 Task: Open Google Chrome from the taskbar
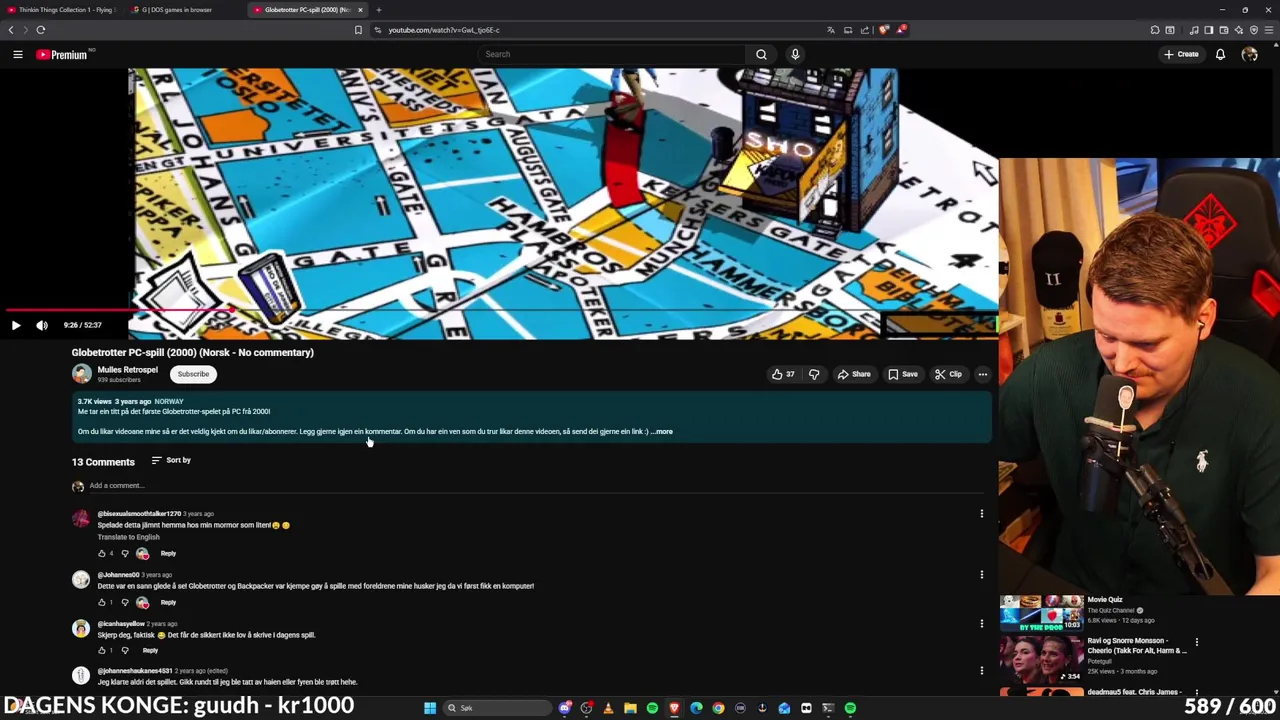(718, 708)
